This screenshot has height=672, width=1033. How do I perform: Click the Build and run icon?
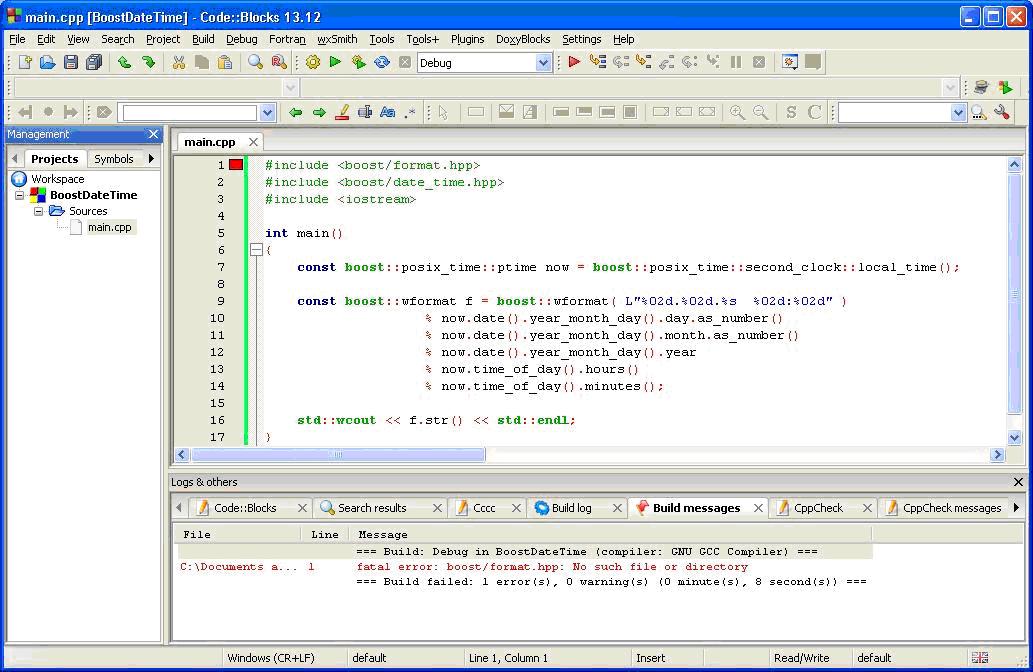(x=358, y=63)
